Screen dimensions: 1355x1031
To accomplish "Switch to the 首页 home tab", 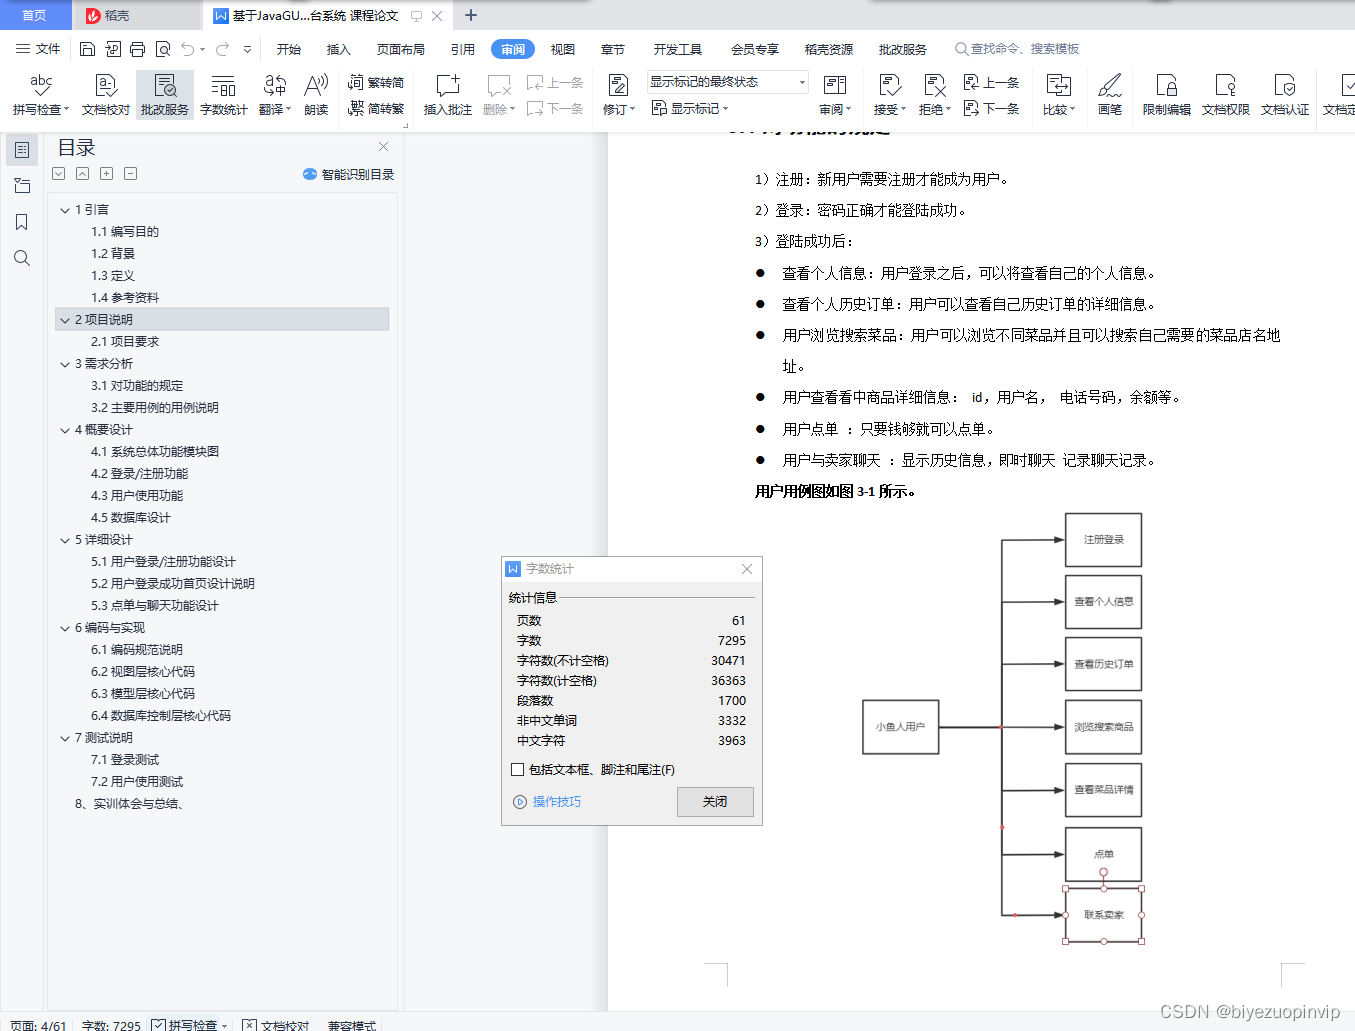I will [34, 15].
